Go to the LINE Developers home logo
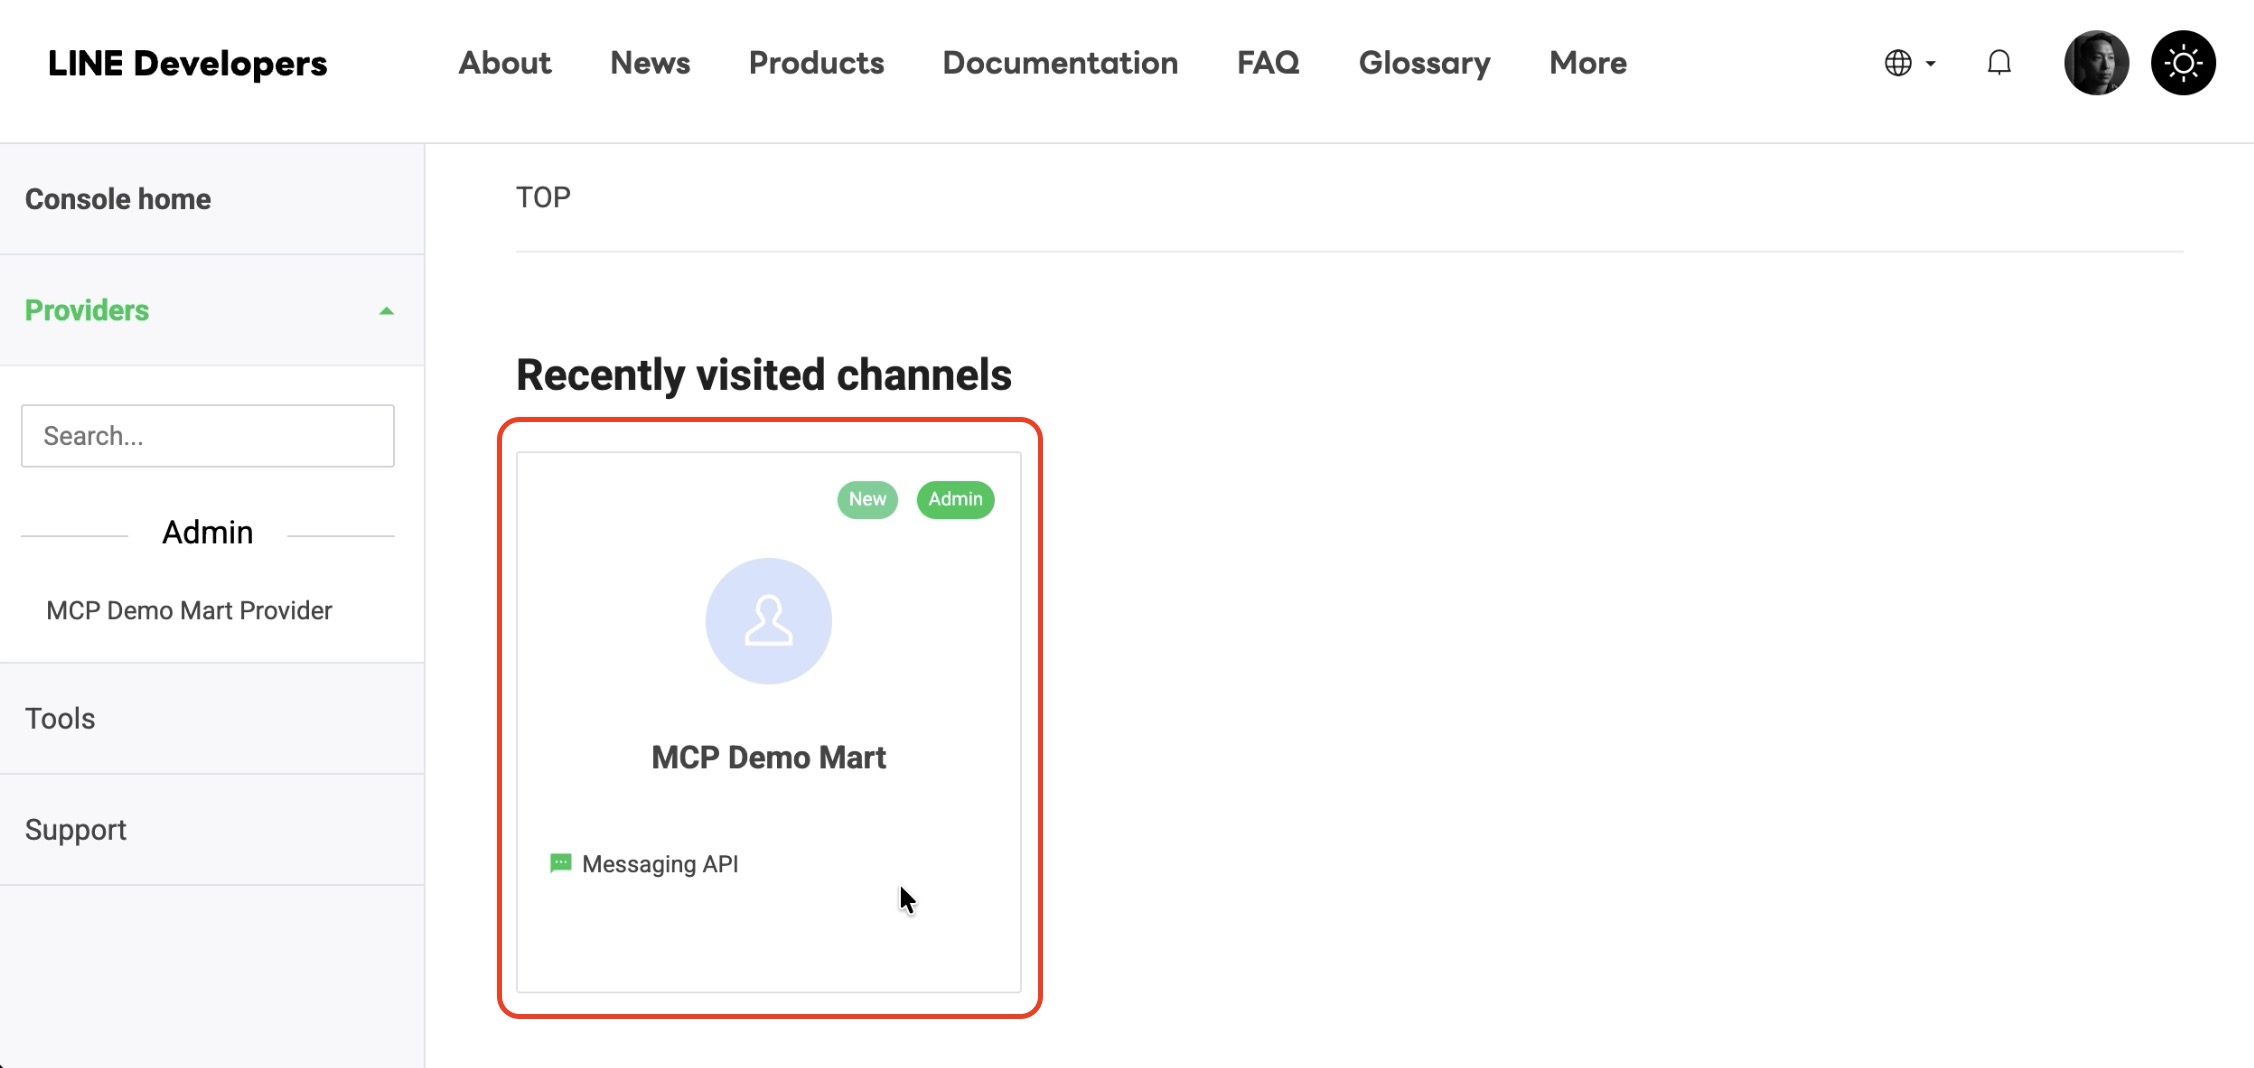The width and height of the screenshot is (2254, 1068). (x=187, y=63)
